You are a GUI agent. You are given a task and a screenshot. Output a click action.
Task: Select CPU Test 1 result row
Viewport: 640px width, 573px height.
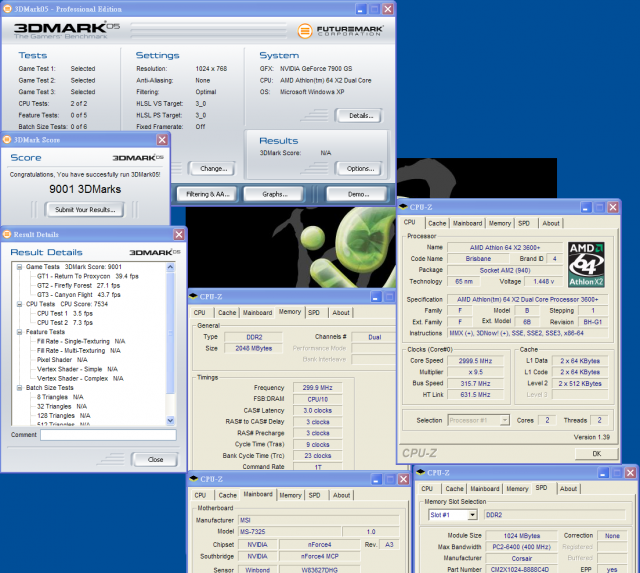pos(65,313)
